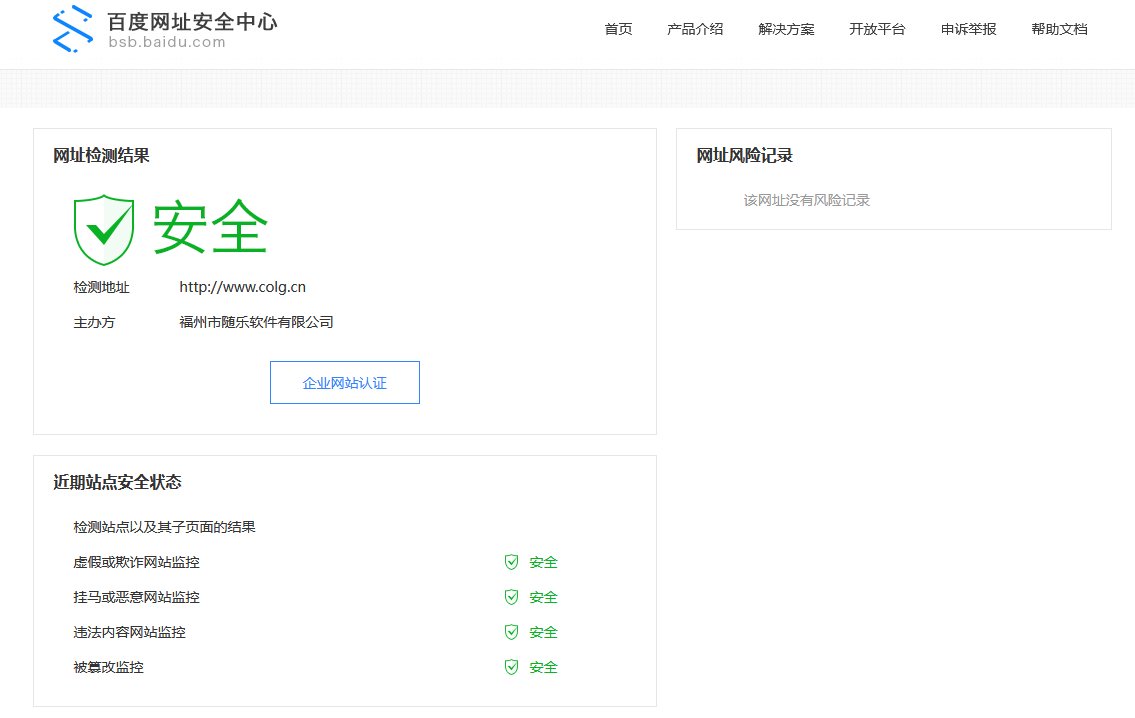Click the 网址检测结果 heading

pyautogui.click(x=101, y=156)
